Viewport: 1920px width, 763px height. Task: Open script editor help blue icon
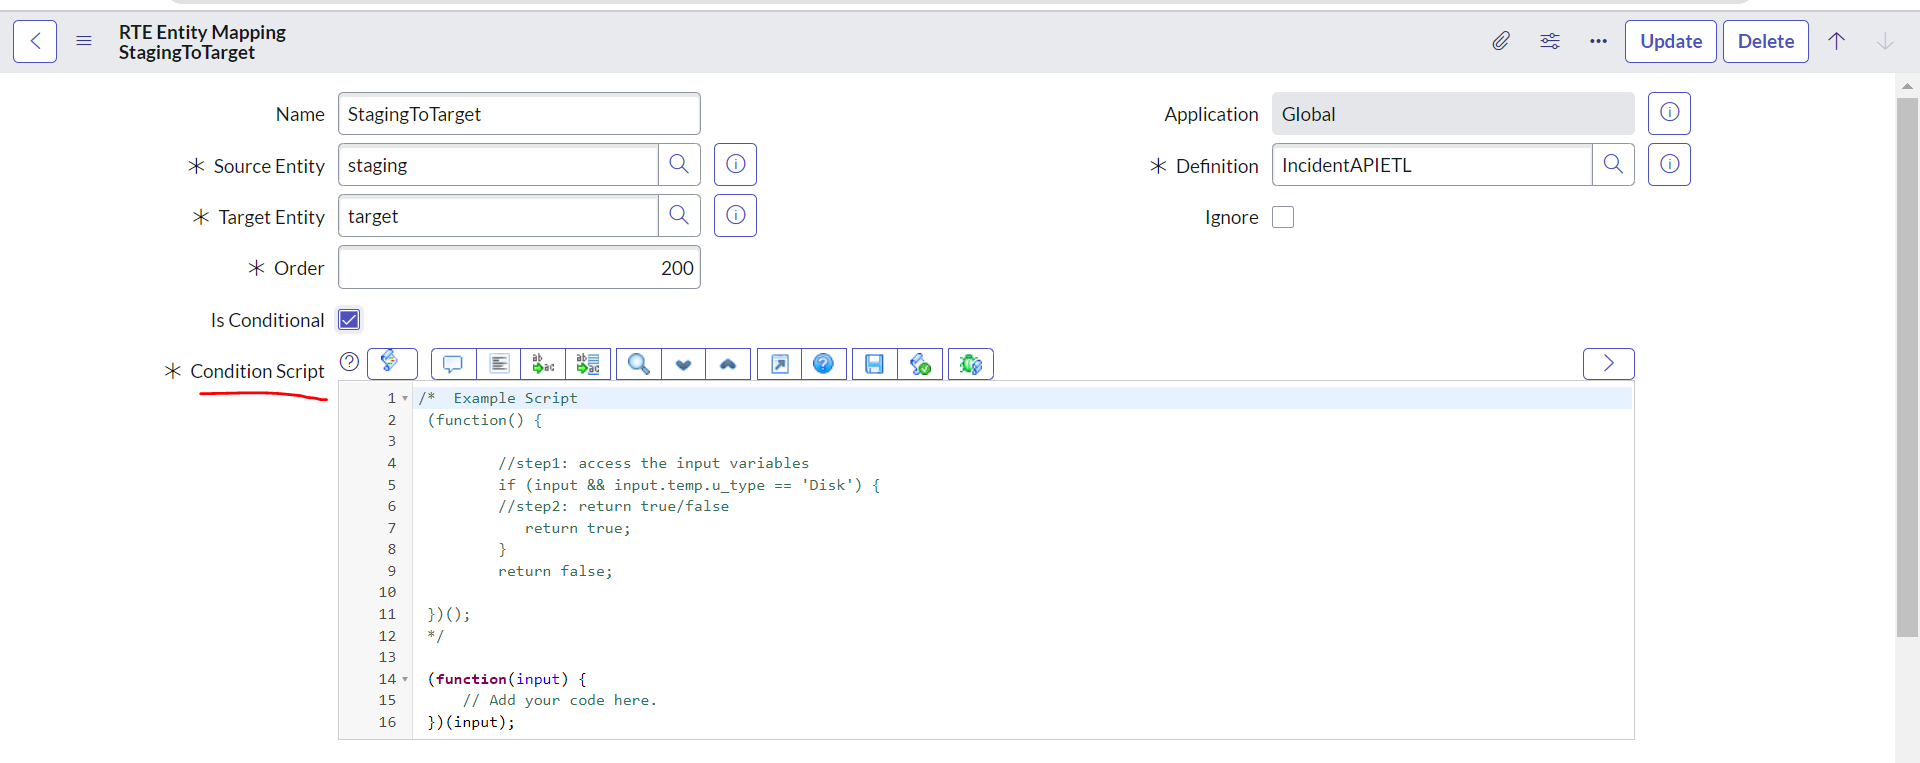(x=824, y=364)
